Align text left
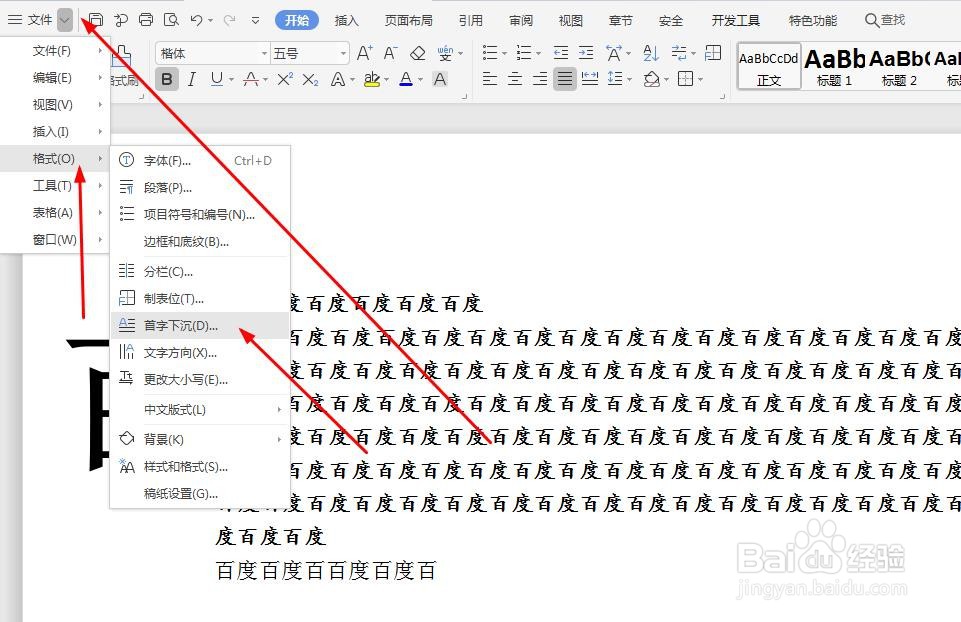961x622 pixels. 490,79
